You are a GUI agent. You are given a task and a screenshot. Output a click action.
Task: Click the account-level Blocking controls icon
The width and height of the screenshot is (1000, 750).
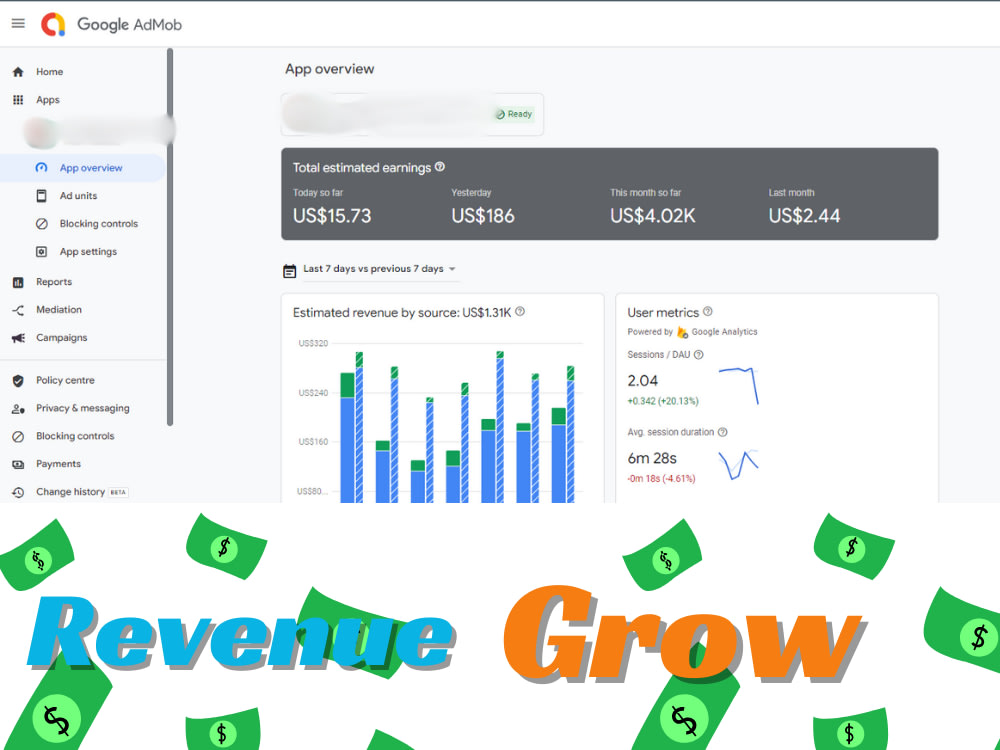point(18,436)
